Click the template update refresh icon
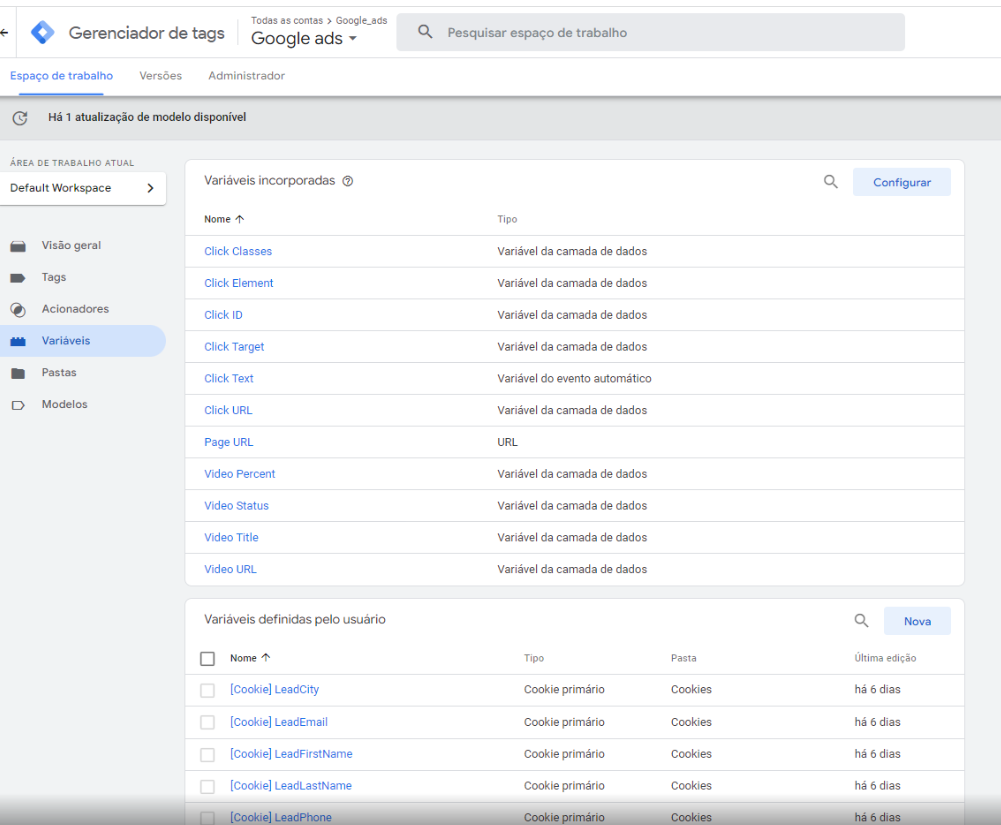 tap(20, 117)
